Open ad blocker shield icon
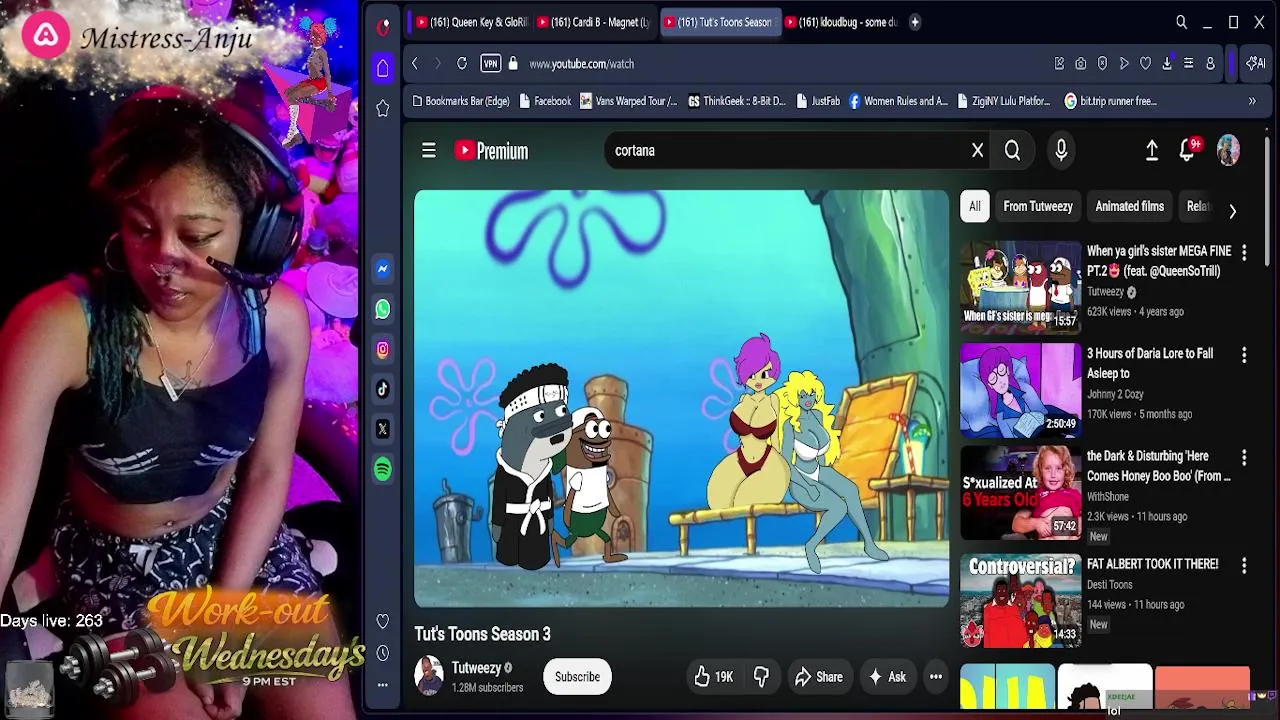This screenshot has width=1280, height=720. [x=1102, y=64]
